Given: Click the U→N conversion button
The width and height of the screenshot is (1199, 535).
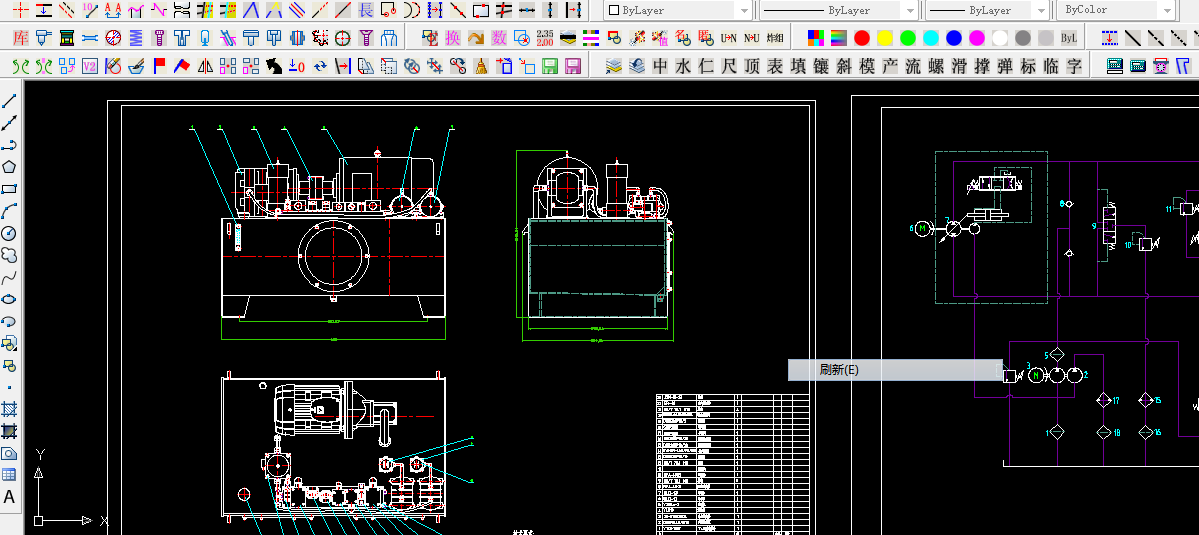Looking at the screenshot, I should pos(729,37).
